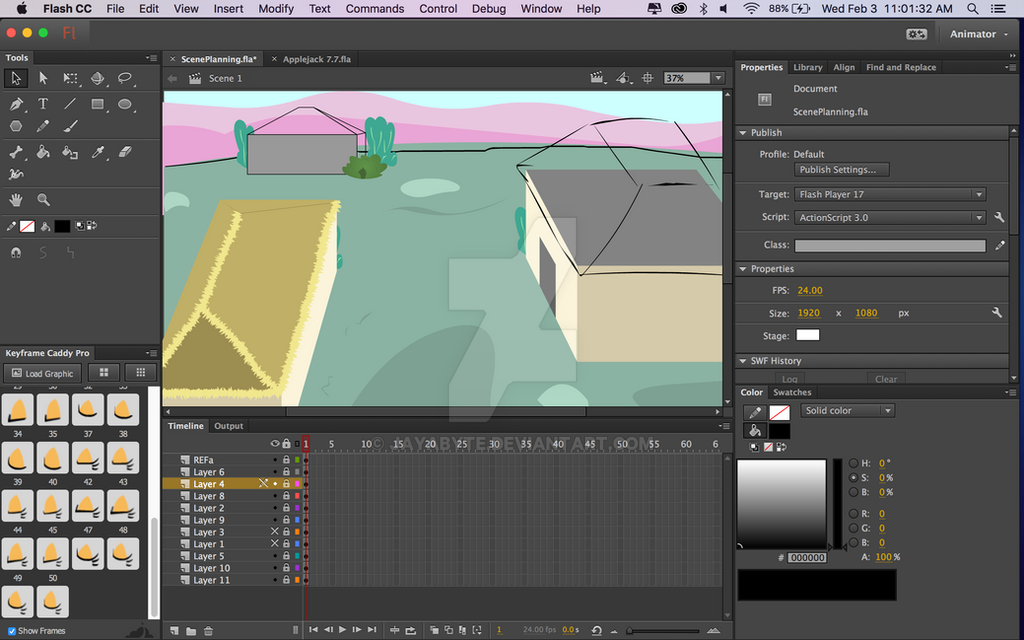Click the black fill color swatch in Tools
Viewport: 1024px width, 640px height.
(62, 226)
